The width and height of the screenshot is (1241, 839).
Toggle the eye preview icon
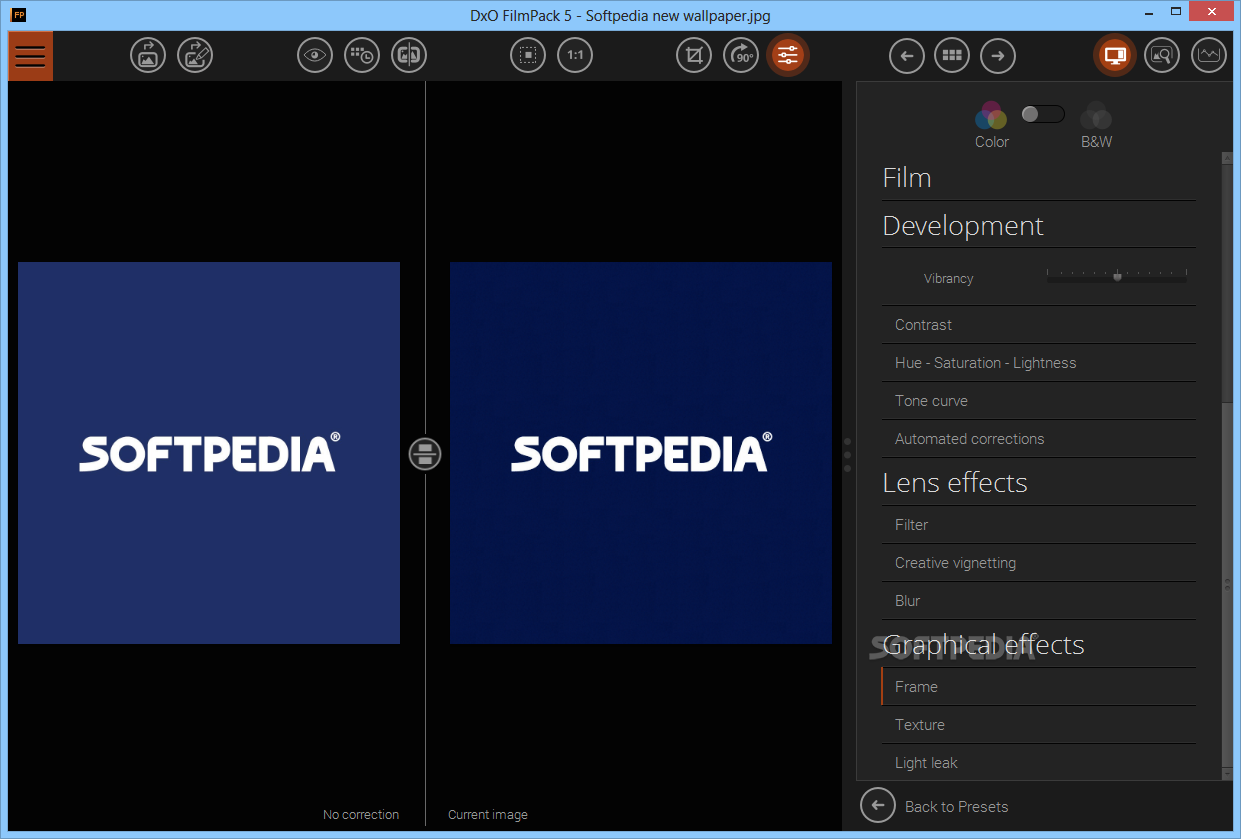tap(315, 55)
